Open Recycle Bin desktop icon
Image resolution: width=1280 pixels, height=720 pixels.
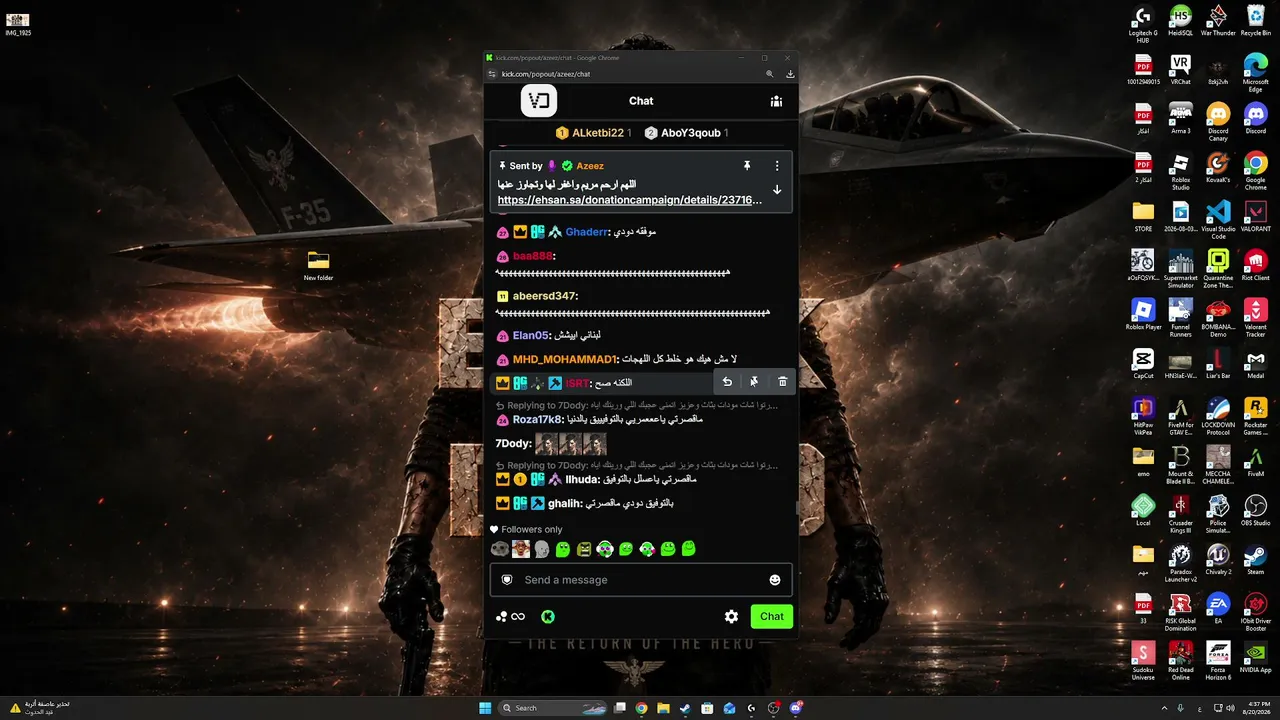click(x=1256, y=21)
